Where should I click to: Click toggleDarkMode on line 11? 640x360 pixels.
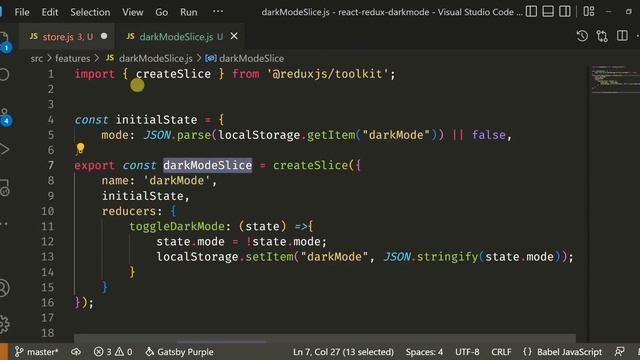pos(177,226)
